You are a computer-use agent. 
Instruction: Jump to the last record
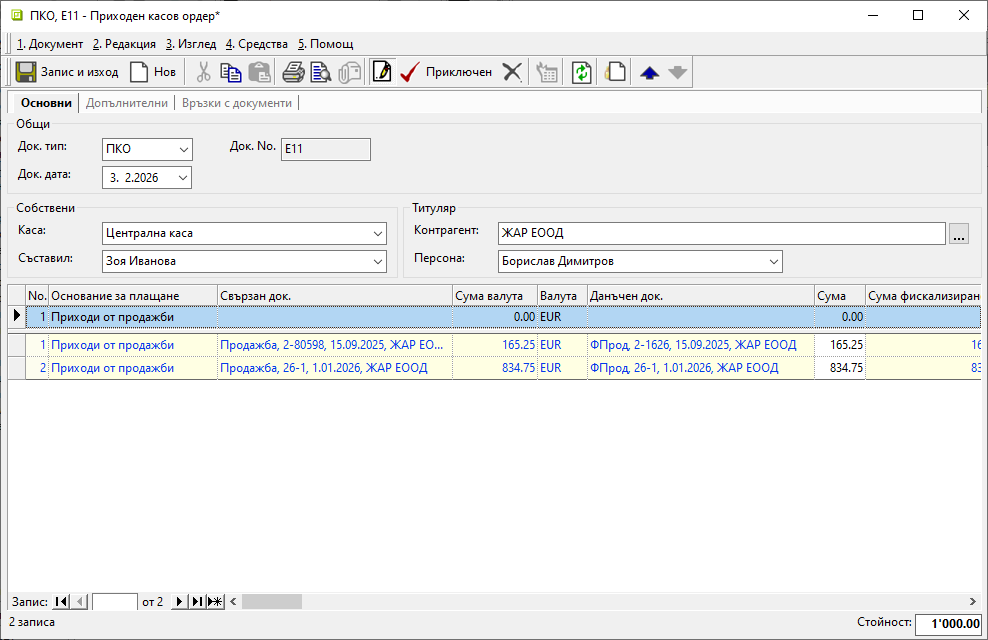197,601
